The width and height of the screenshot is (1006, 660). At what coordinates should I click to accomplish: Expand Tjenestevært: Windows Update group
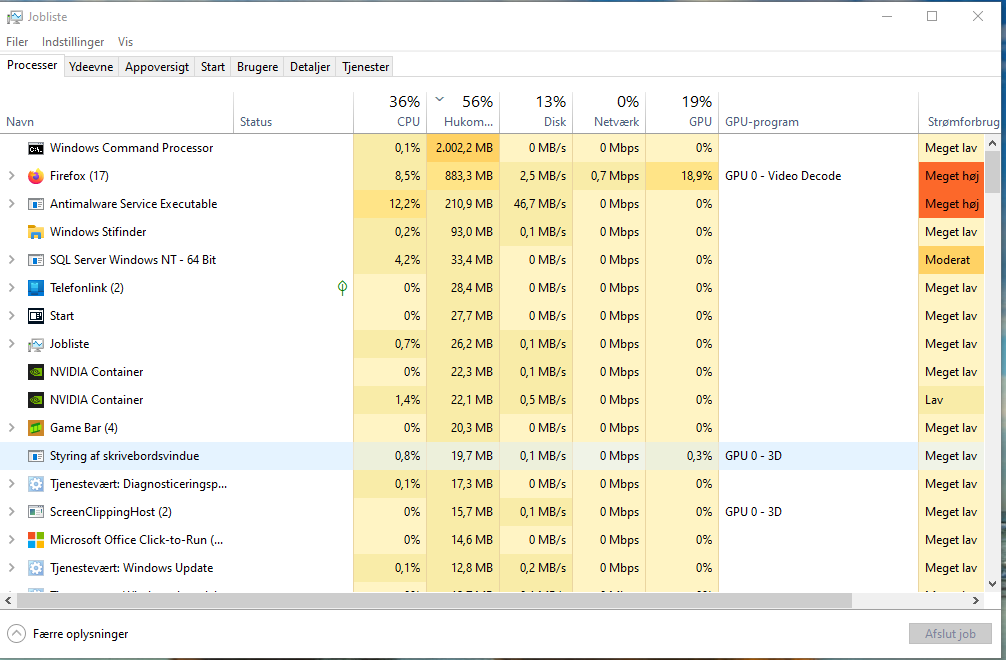[x=12, y=568]
